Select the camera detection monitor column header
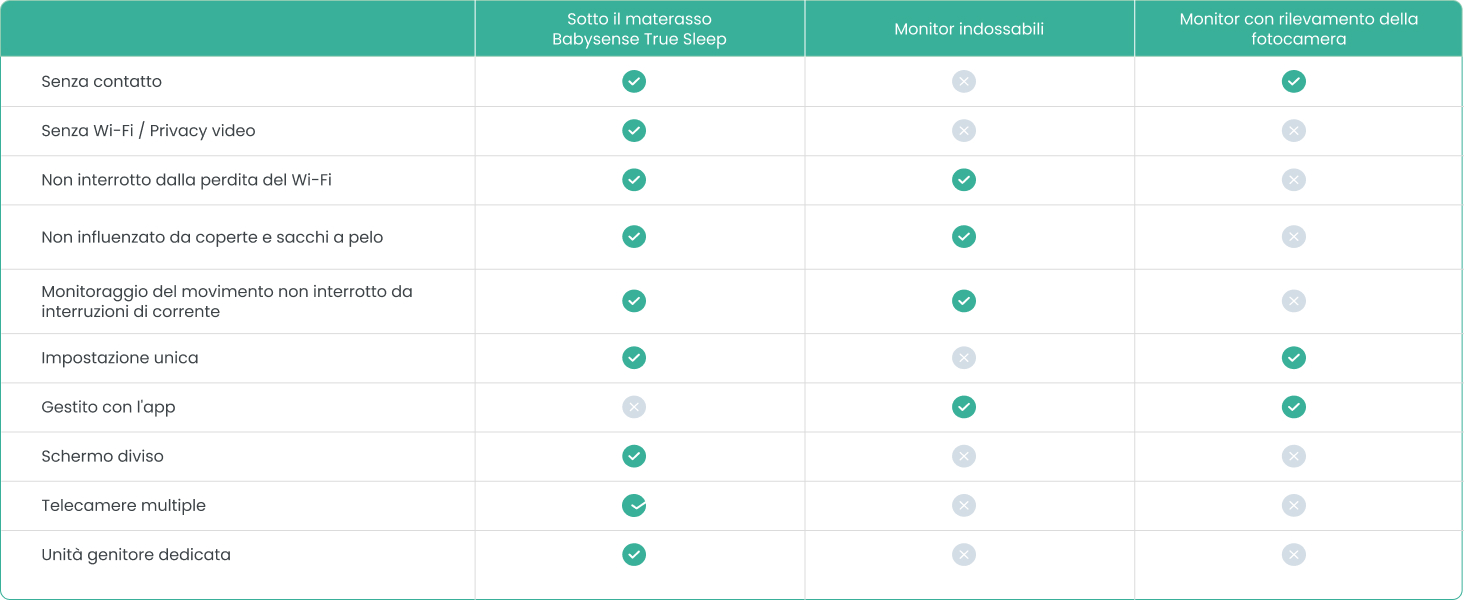 1298,29
